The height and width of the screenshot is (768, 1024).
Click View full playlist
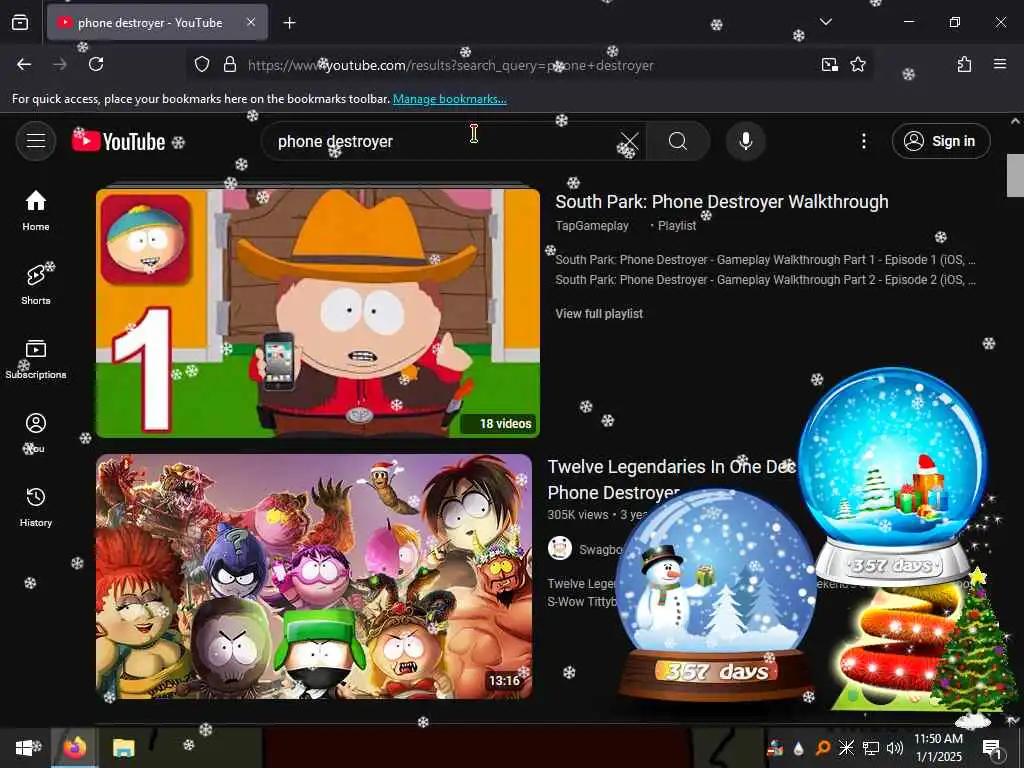[x=599, y=313]
